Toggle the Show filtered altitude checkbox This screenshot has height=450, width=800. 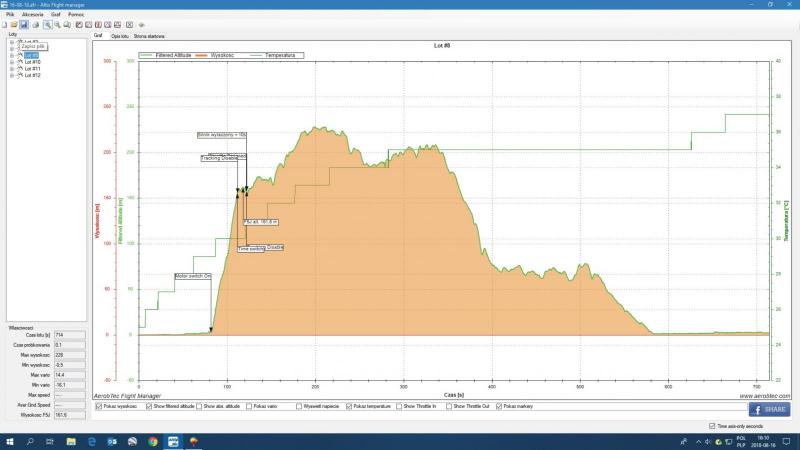coord(149,407)
